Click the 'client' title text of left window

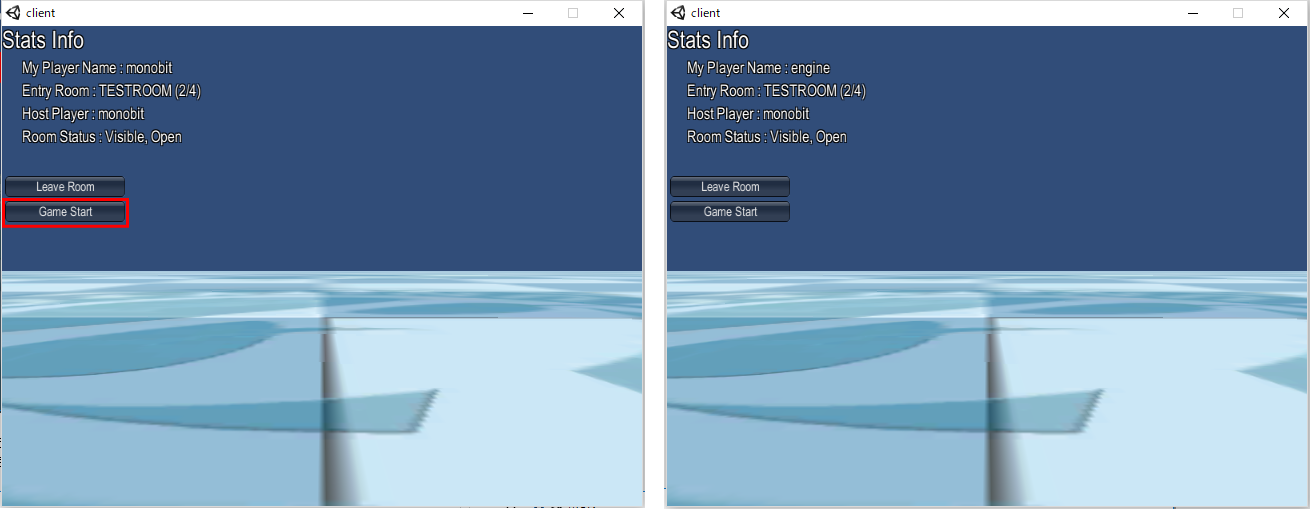tap(41, 13)
